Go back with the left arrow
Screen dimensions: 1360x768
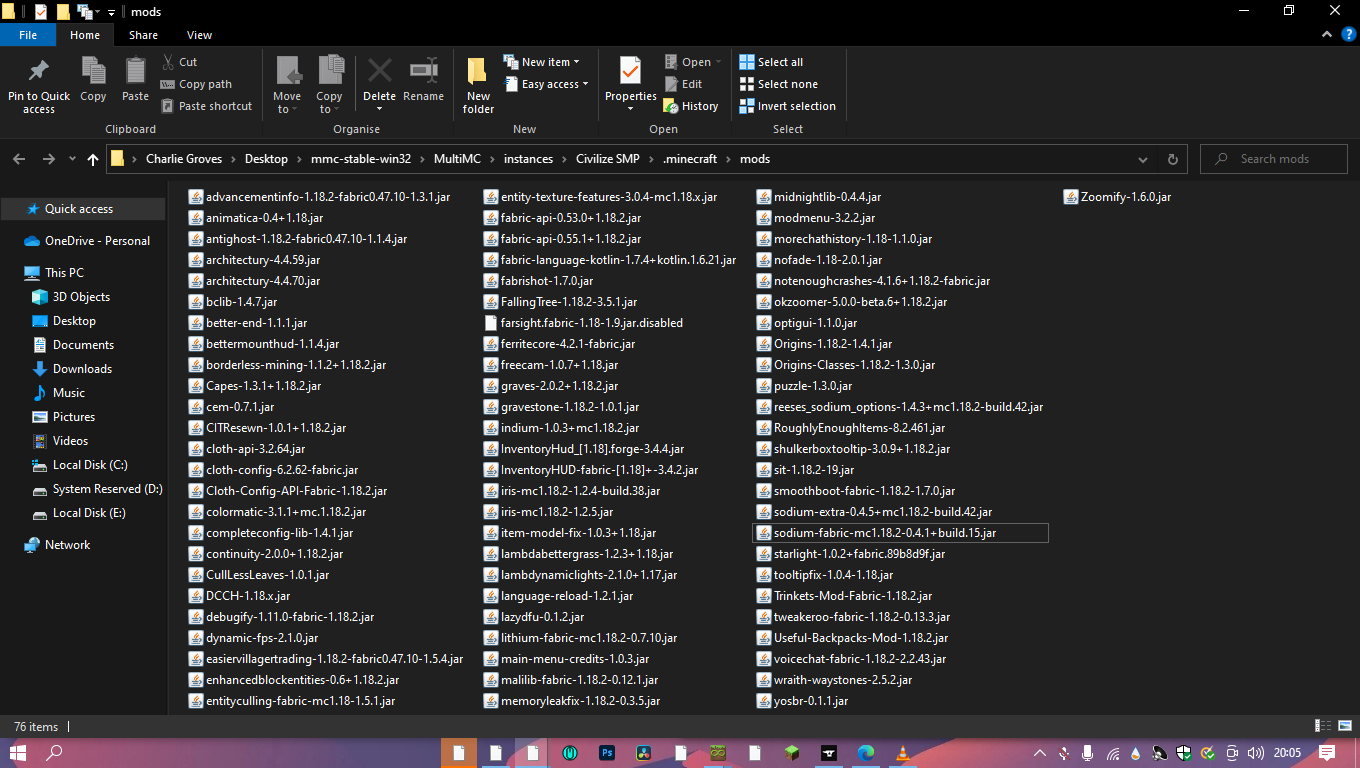tap(19, 159)
